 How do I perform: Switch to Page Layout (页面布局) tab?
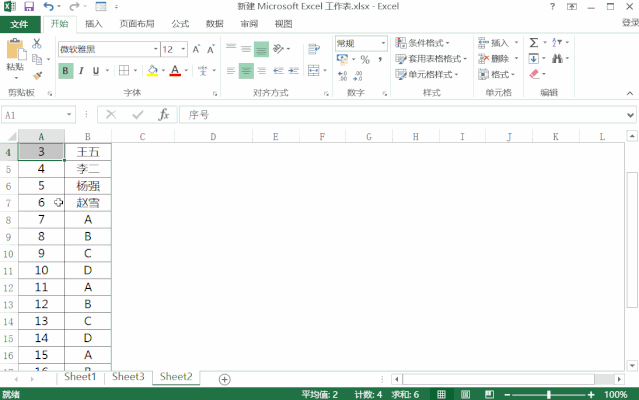137,24
